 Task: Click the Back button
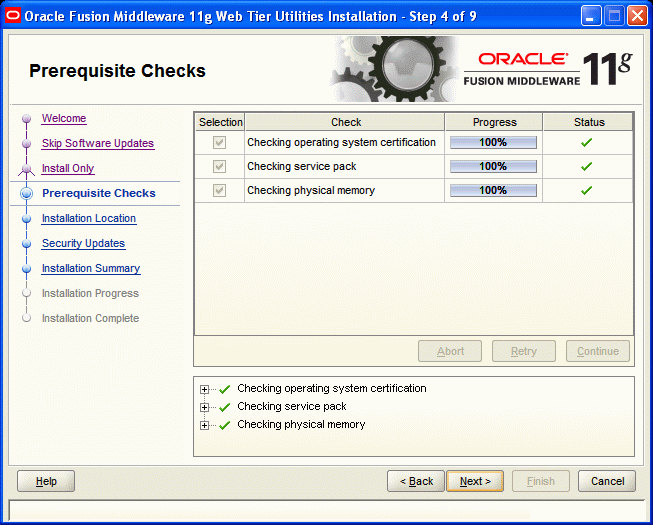416,481
